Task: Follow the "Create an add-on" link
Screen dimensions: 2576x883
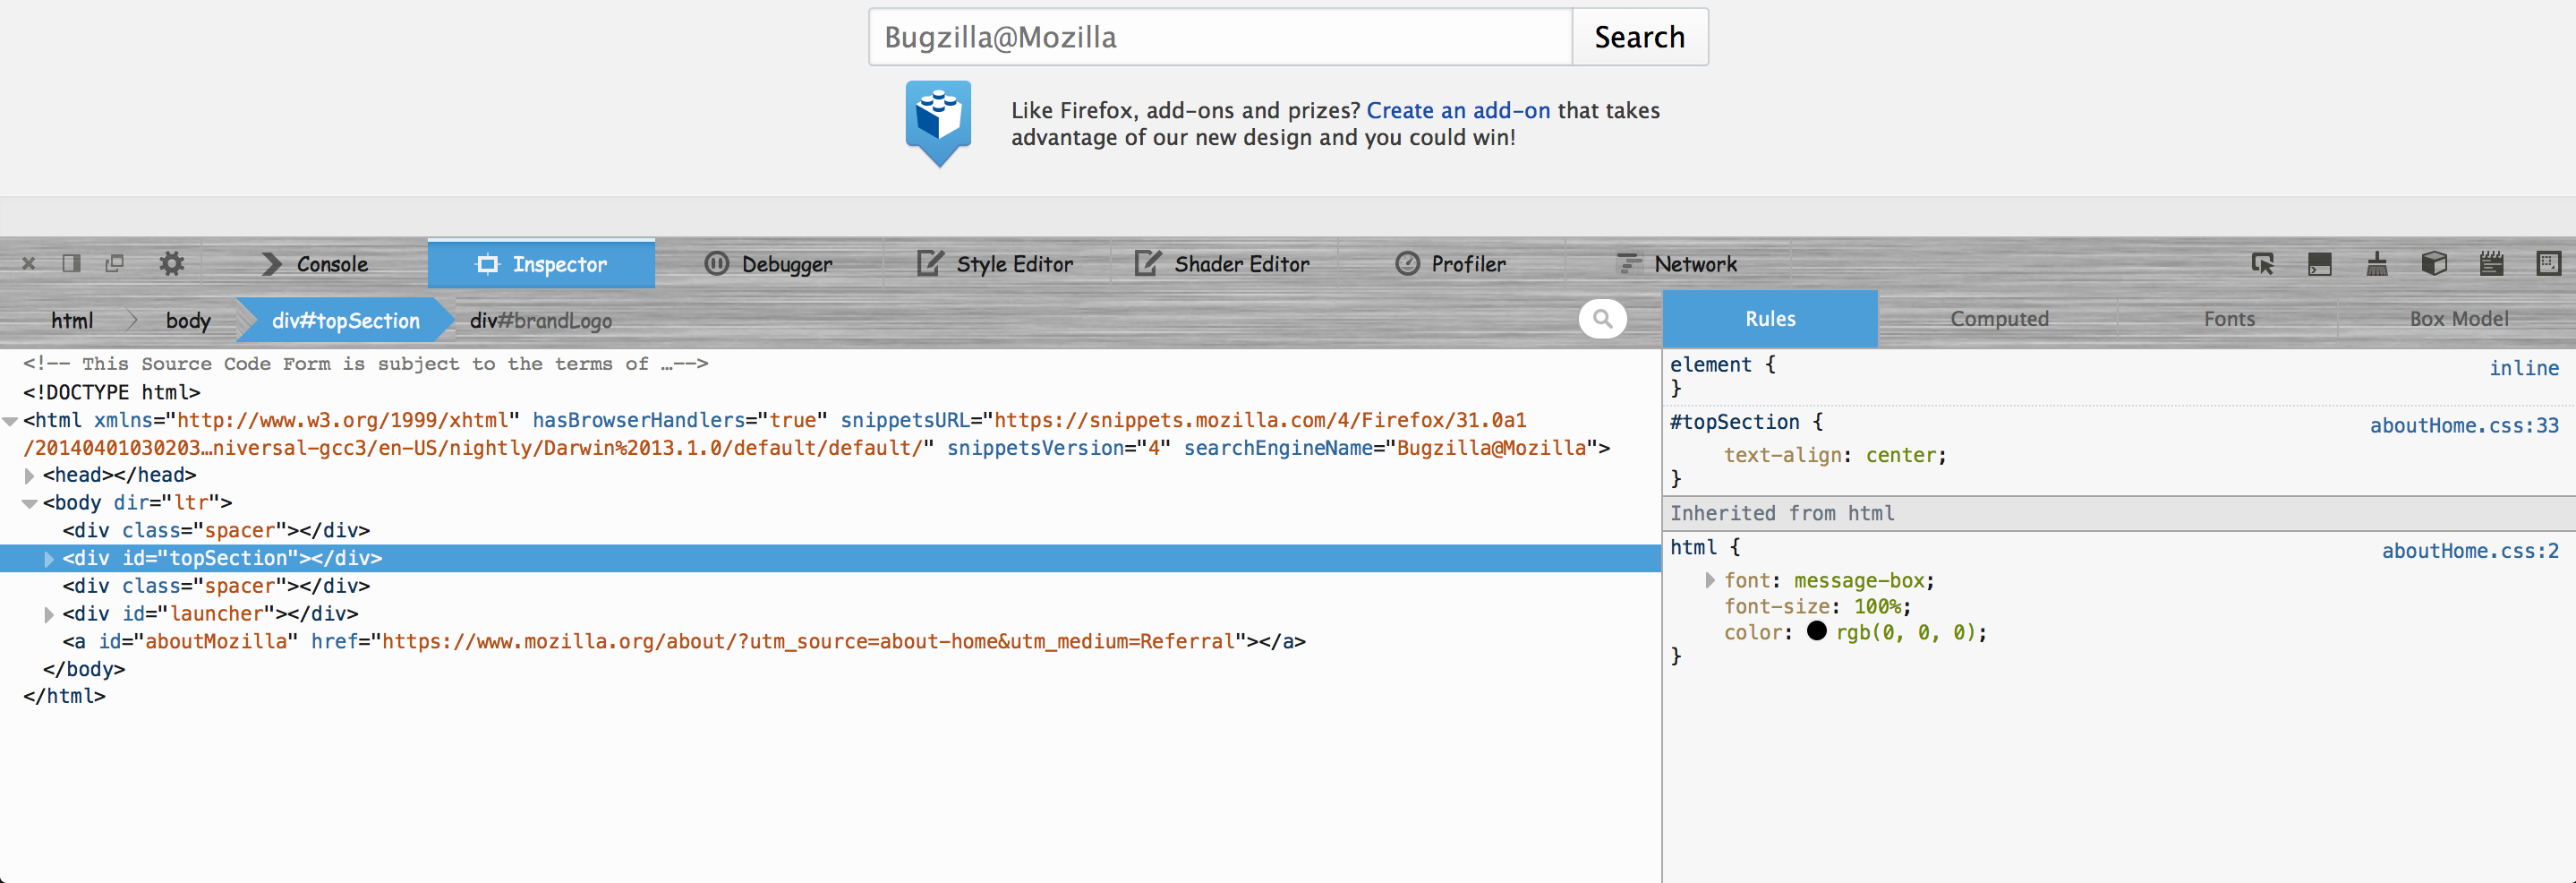Action: (1457, 110)
